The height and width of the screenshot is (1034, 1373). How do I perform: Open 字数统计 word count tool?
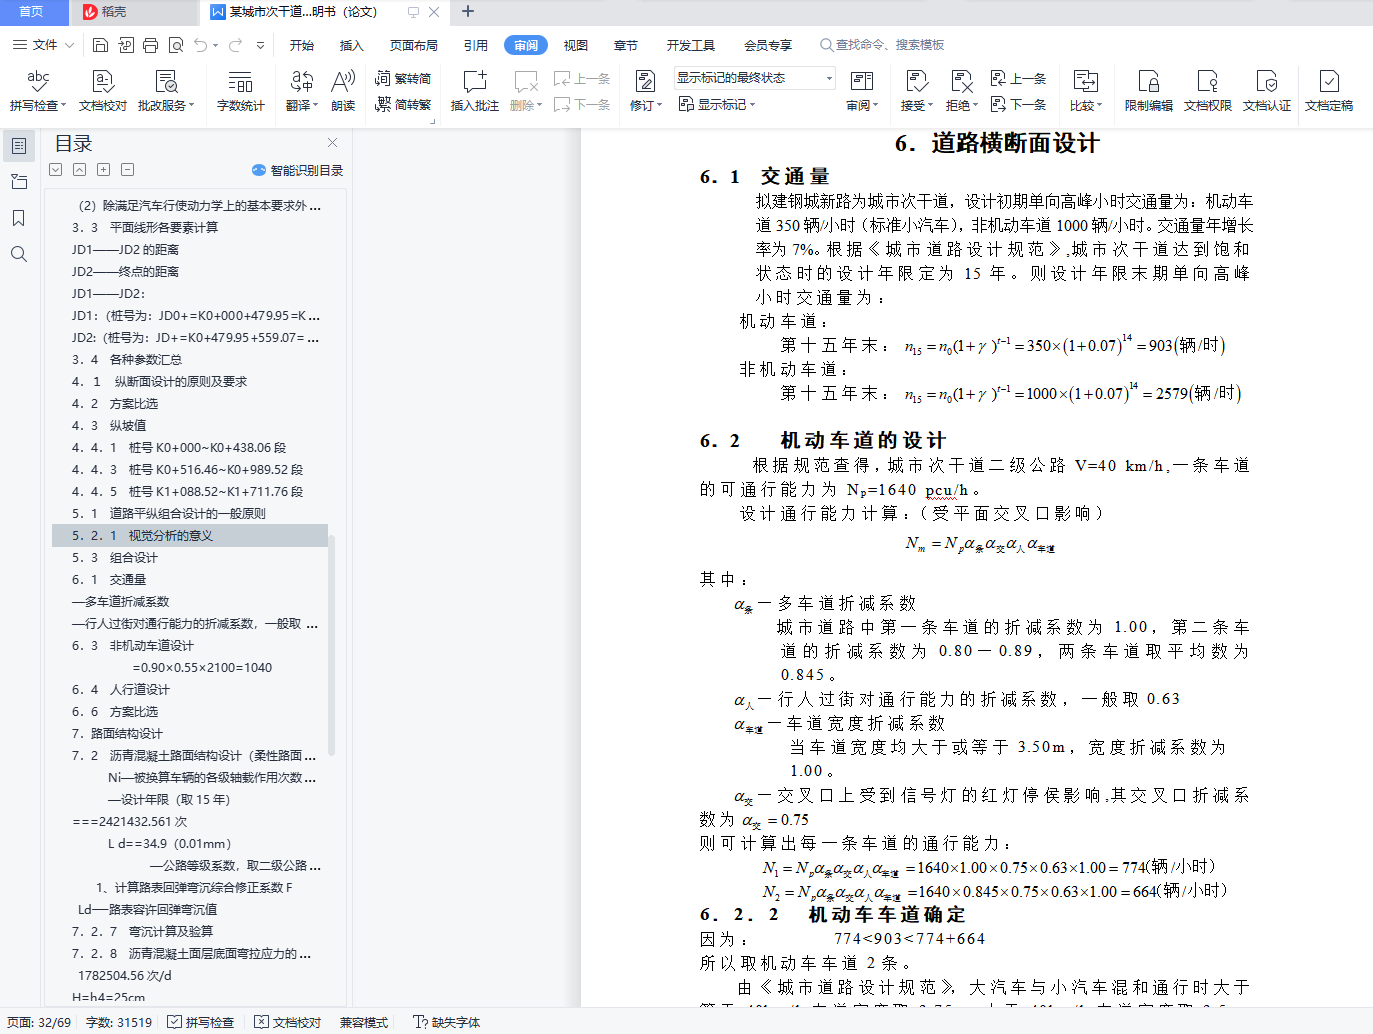tap(241, 90)
